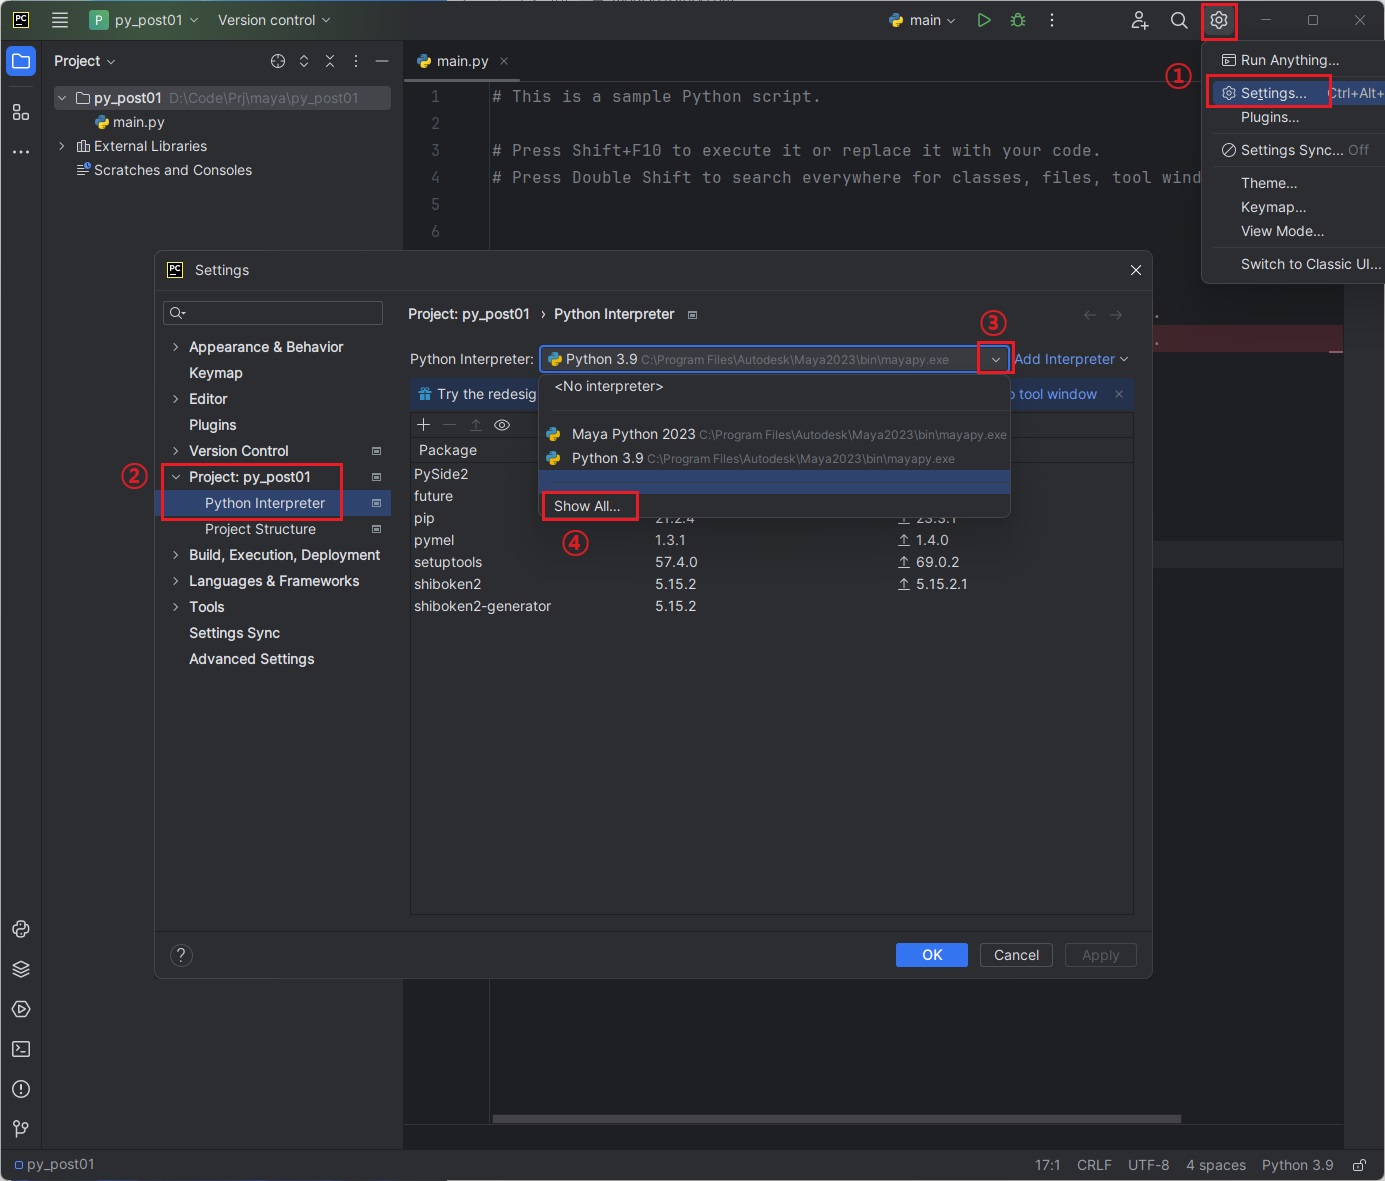1385x1181 pixels.
Task: Toggle read-only lock in status bar
Action: (x=1359, y=1165)
